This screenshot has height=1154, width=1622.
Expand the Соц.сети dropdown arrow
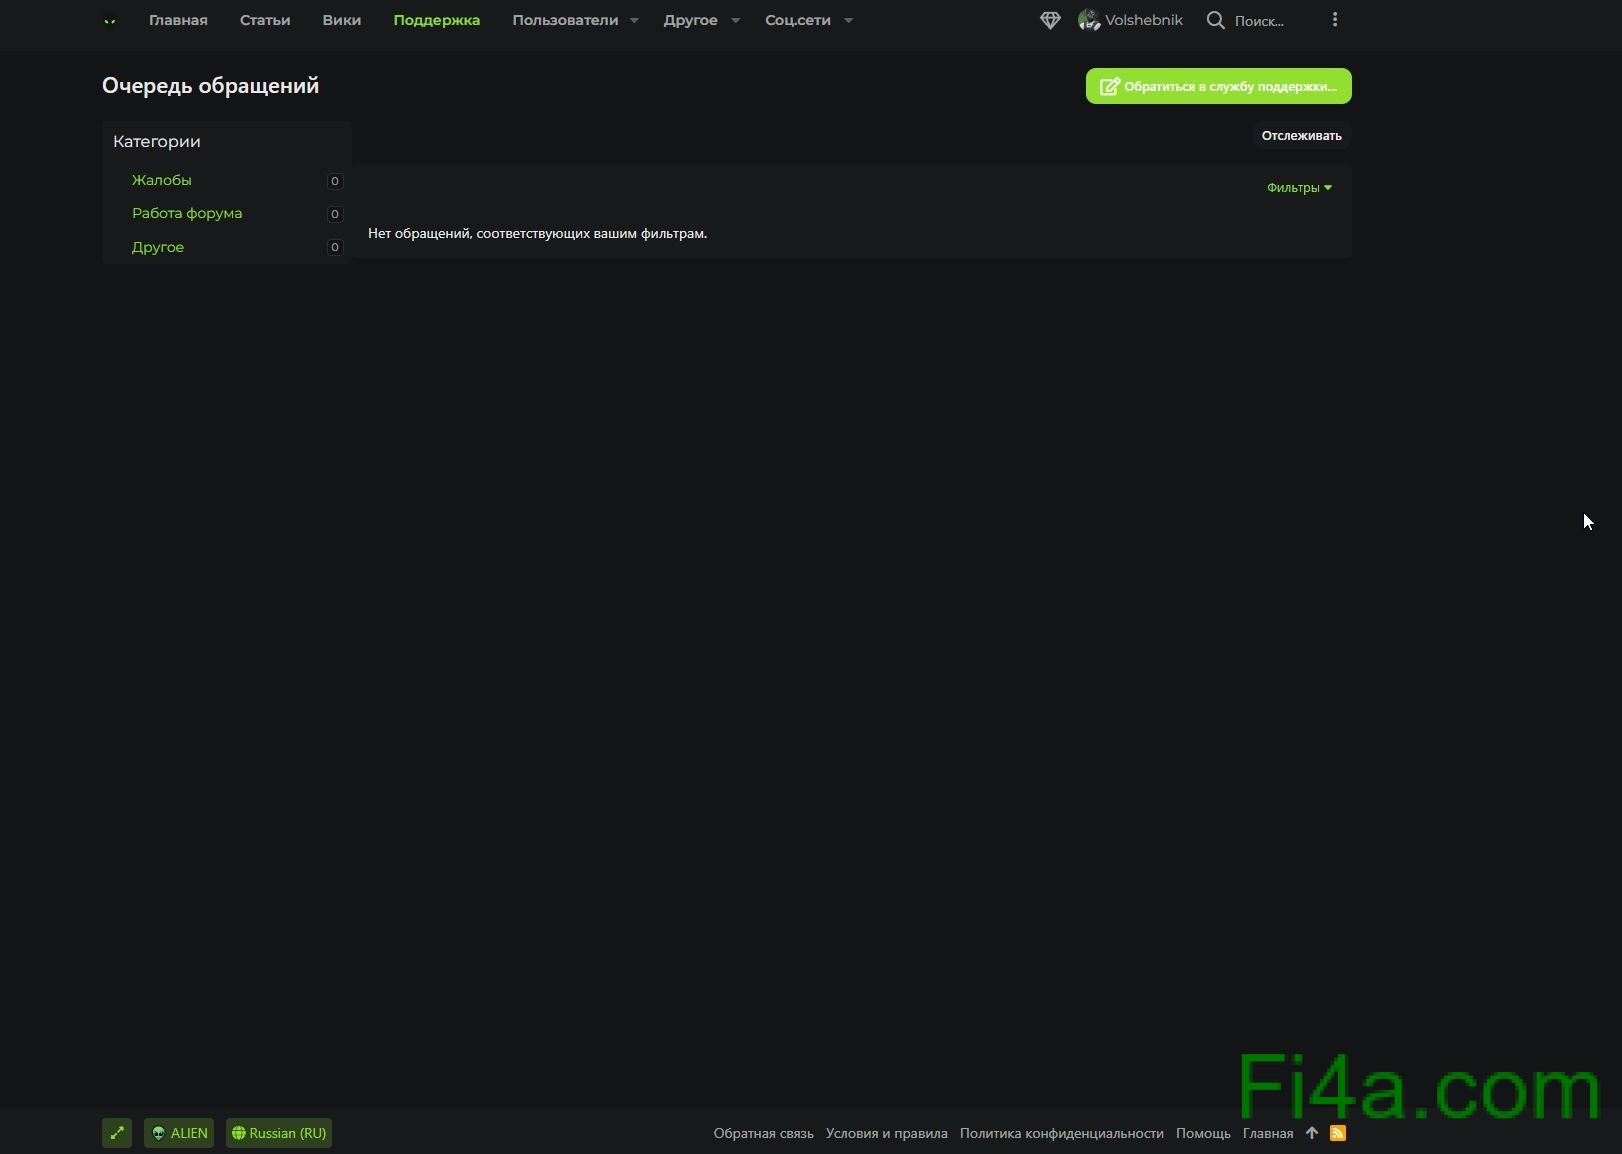(848, 20)
